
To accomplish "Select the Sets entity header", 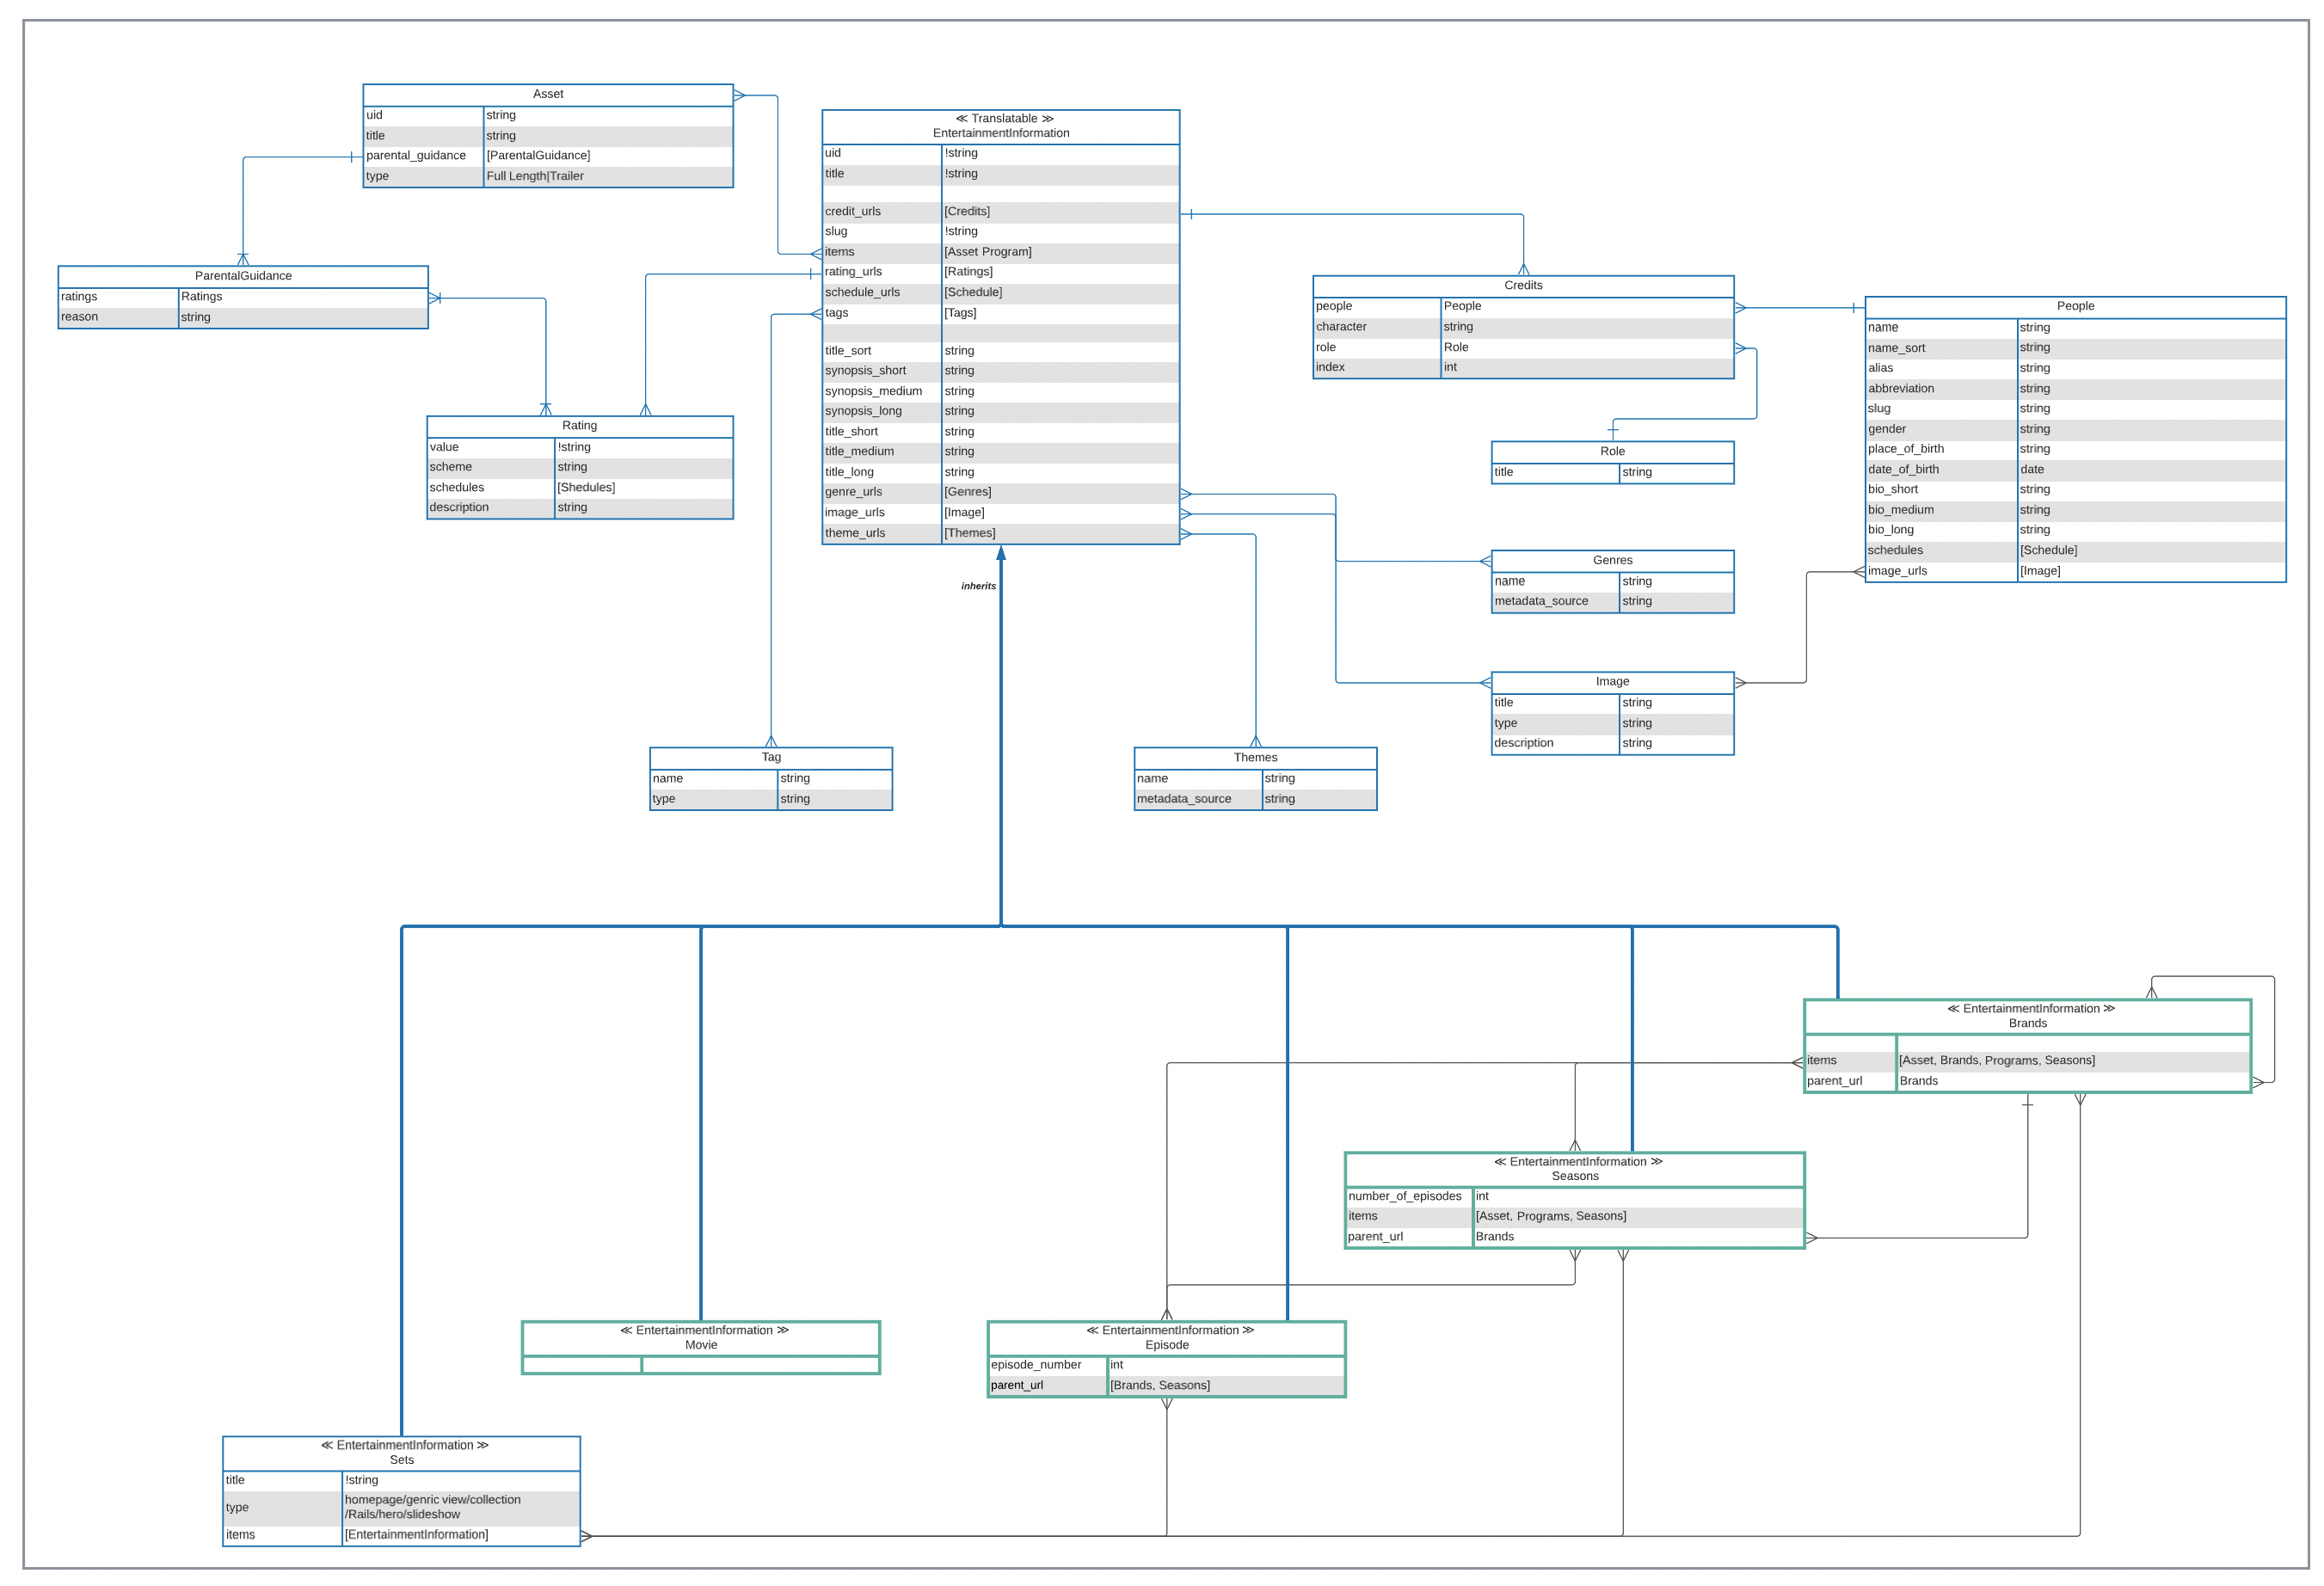I will [401, 1453].
